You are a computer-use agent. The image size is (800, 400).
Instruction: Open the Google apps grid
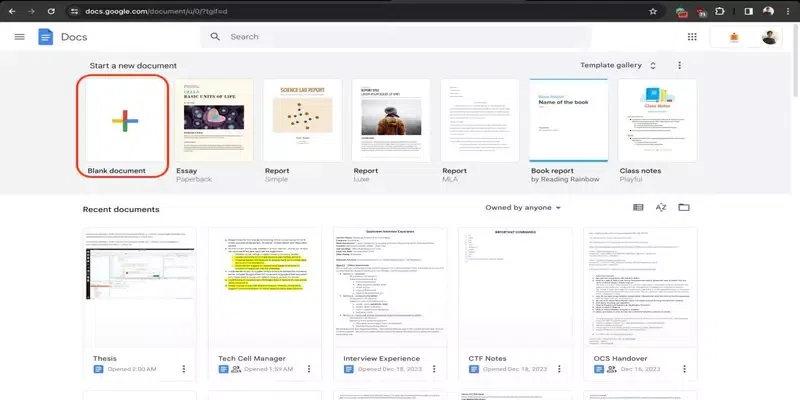(x=692, y=37)
